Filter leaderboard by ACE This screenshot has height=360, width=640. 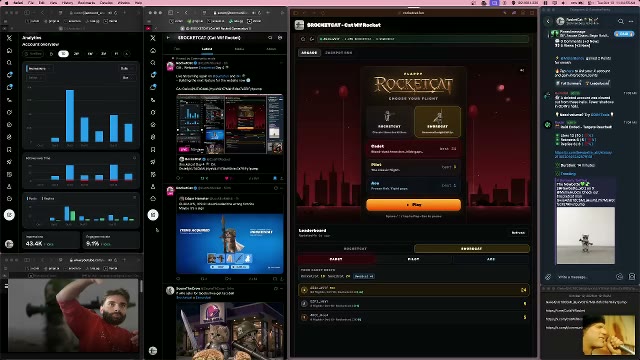coord(491,259)
